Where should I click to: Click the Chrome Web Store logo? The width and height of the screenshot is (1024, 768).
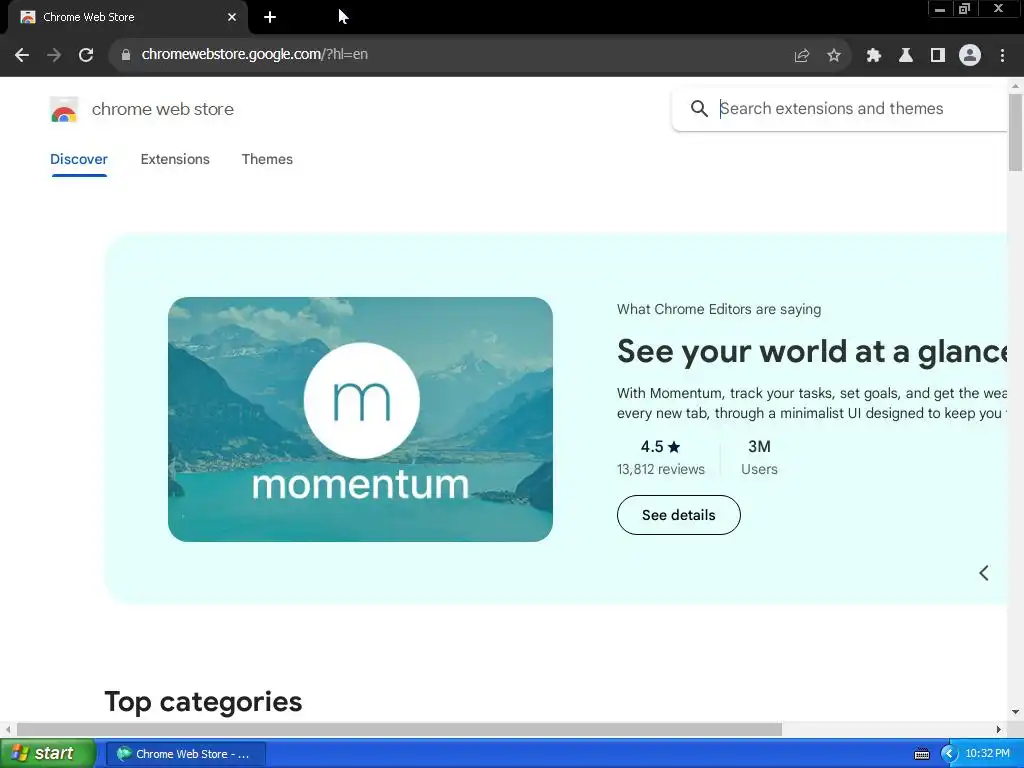[x=64, y=109]
